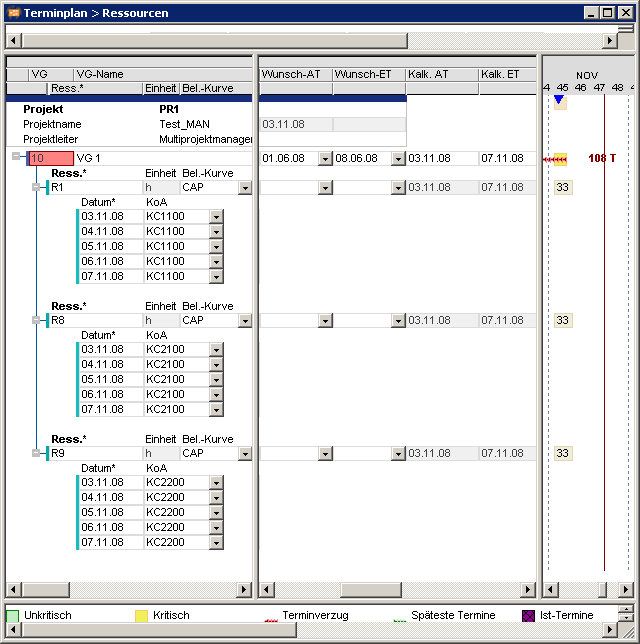Open Wunsch-AT date dropdown for VG 1
Screen dimensions: 640x644
(x=325, y=159)
